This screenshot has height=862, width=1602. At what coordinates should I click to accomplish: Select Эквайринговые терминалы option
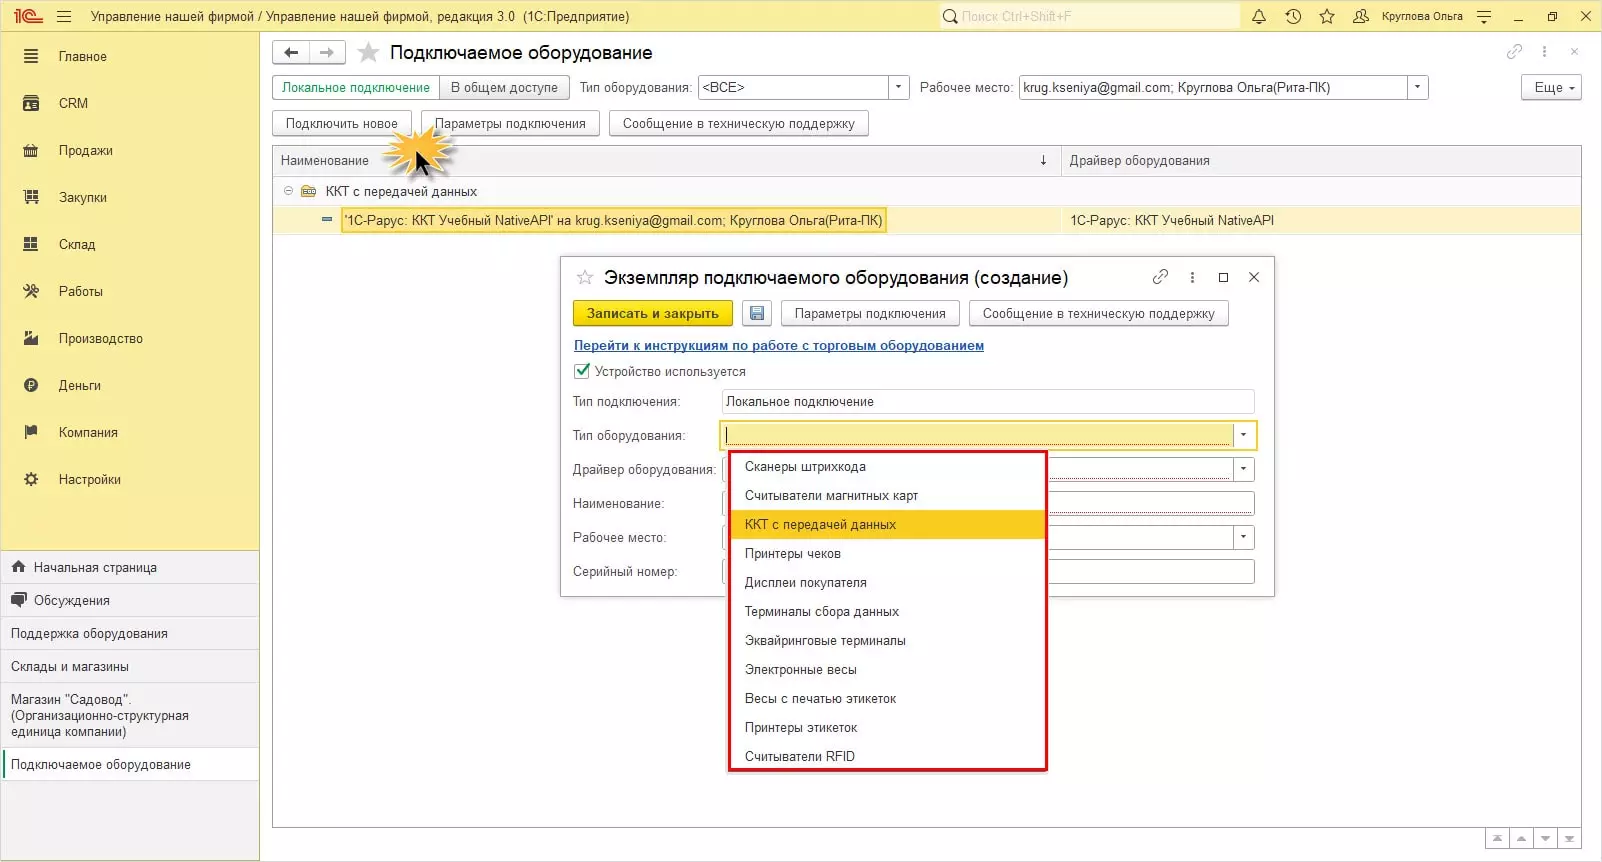click(888, 641)
